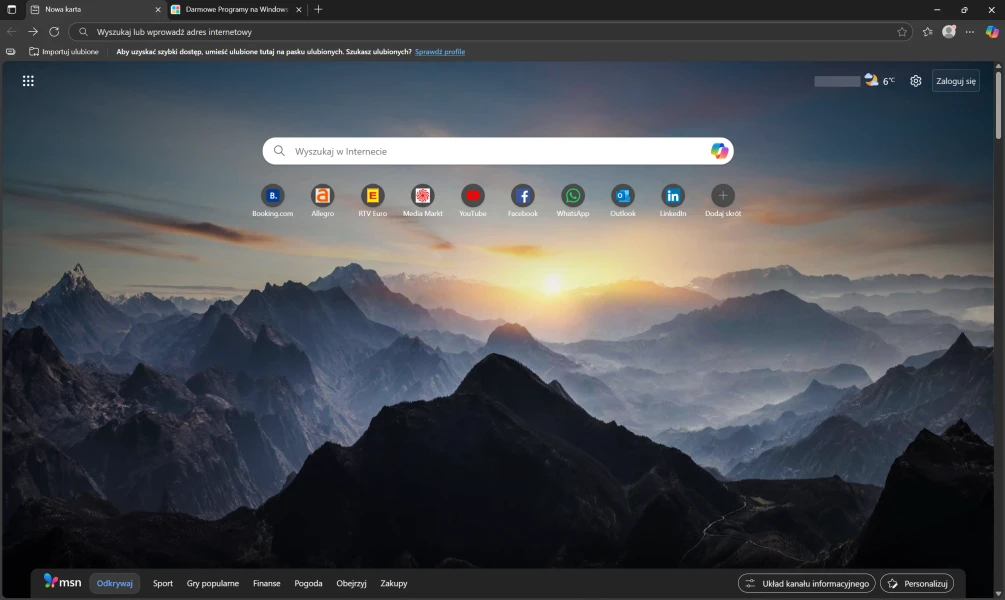Open the Copilot icon in search box
Screen dimensions: 1005x600
point(719,151)
